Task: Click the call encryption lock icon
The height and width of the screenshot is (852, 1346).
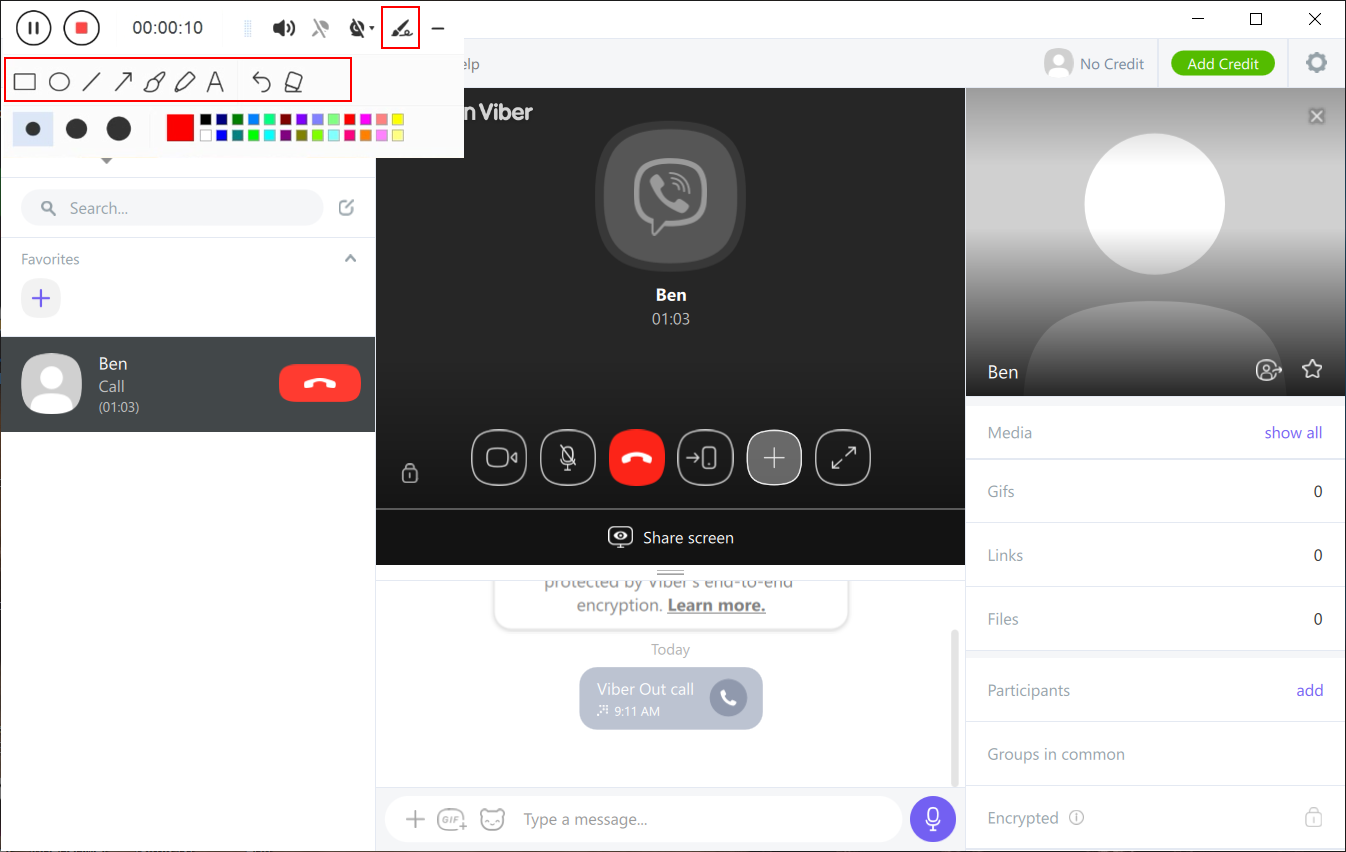Action: [x=410, y=472]
